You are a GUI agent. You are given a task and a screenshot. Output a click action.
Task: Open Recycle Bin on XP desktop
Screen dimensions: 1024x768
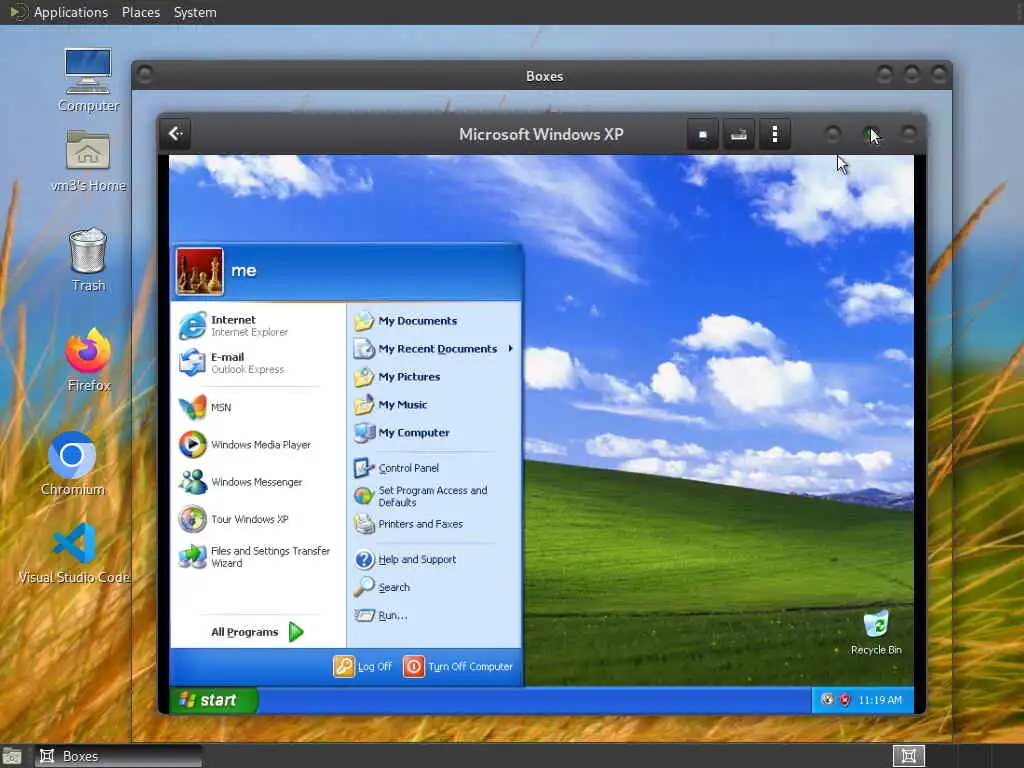pyautogui.click(x=876, y=632)
